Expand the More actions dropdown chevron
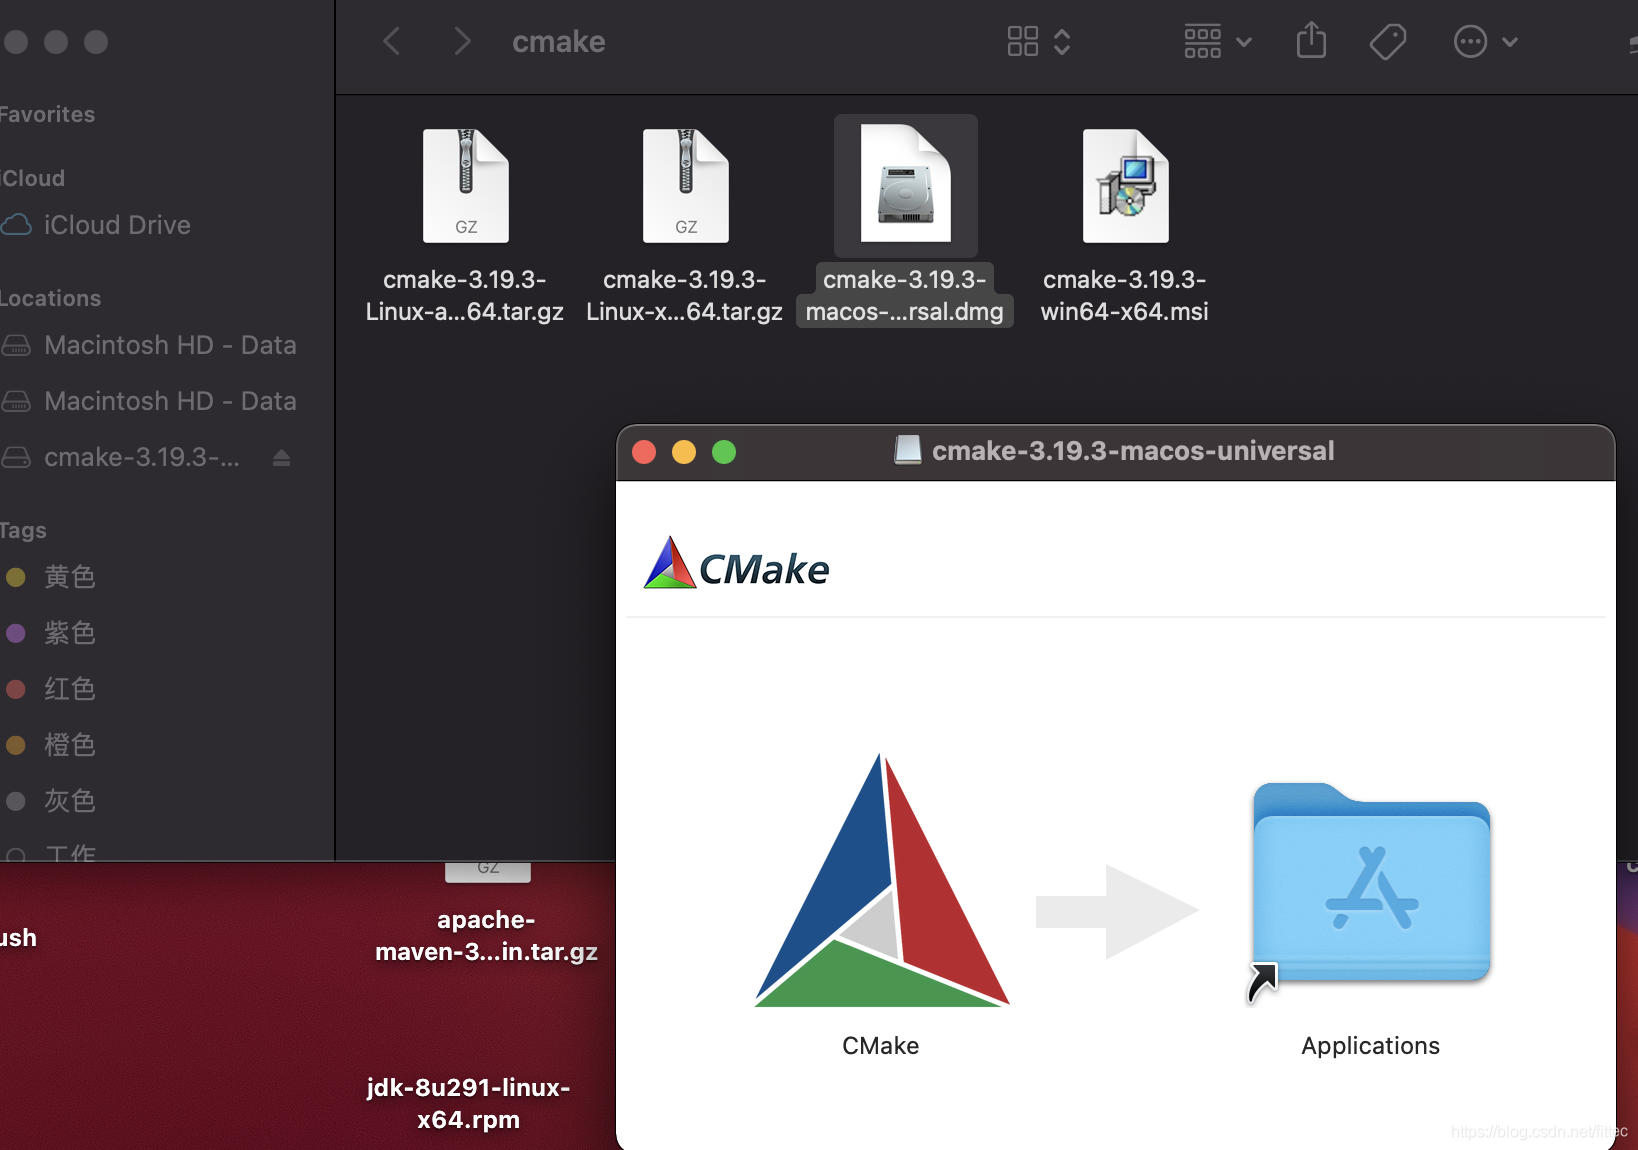 coord(1510,42)
